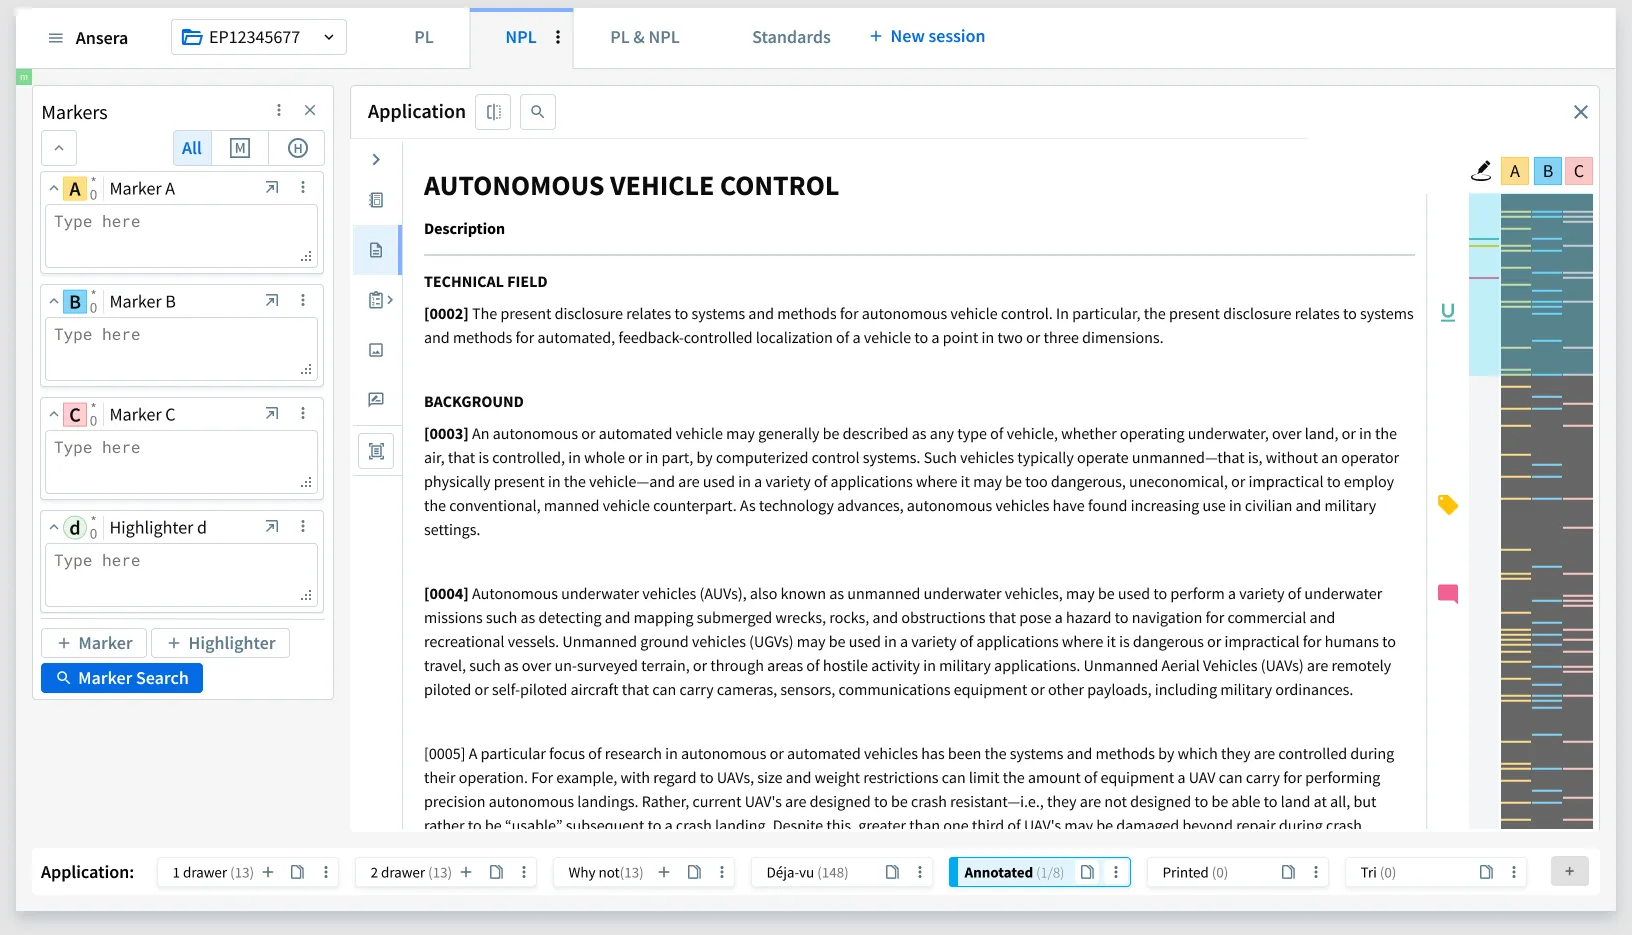Click the Marker Search button
The height and width of the screenshot is (935, 1632).
pyautogui.click(x=122, y=678)
